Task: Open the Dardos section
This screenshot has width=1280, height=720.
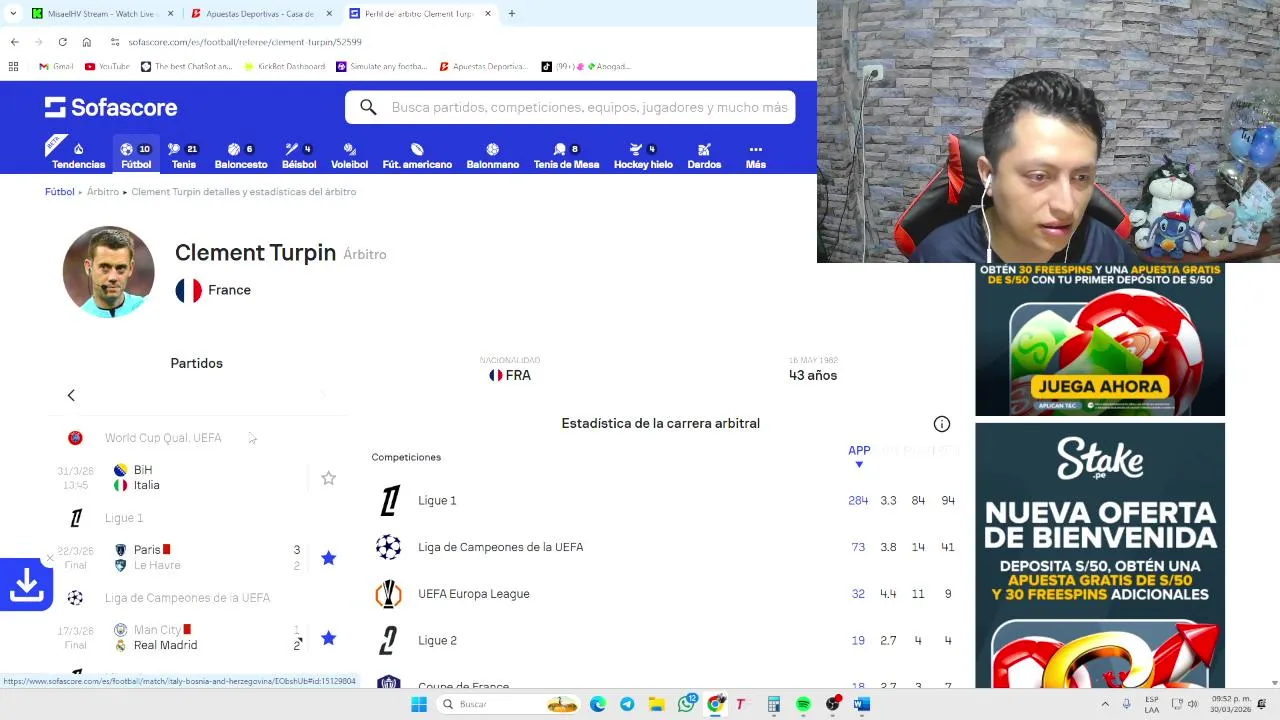Action: (x=704, y=156)
